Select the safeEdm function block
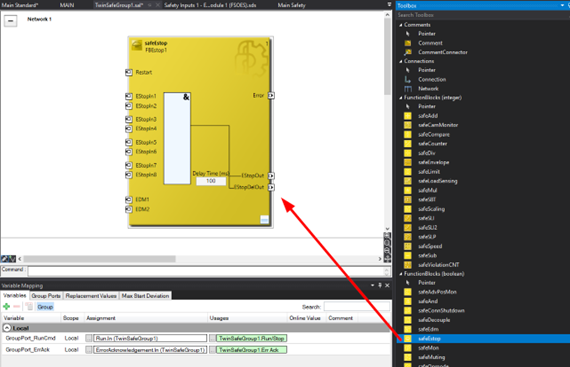 428,329
